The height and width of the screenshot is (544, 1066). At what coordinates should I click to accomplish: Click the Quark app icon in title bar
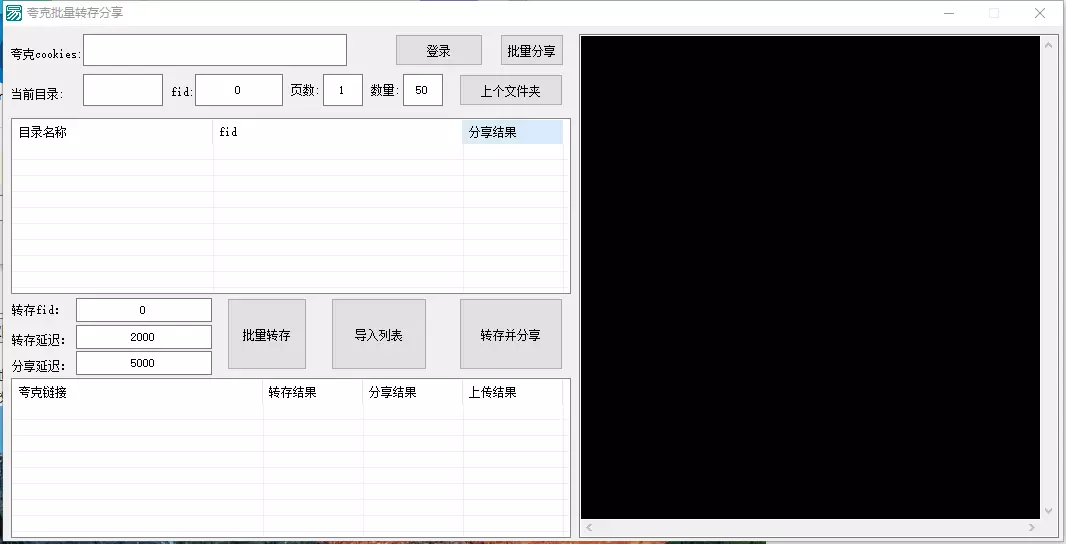click(x=14, y=13)
